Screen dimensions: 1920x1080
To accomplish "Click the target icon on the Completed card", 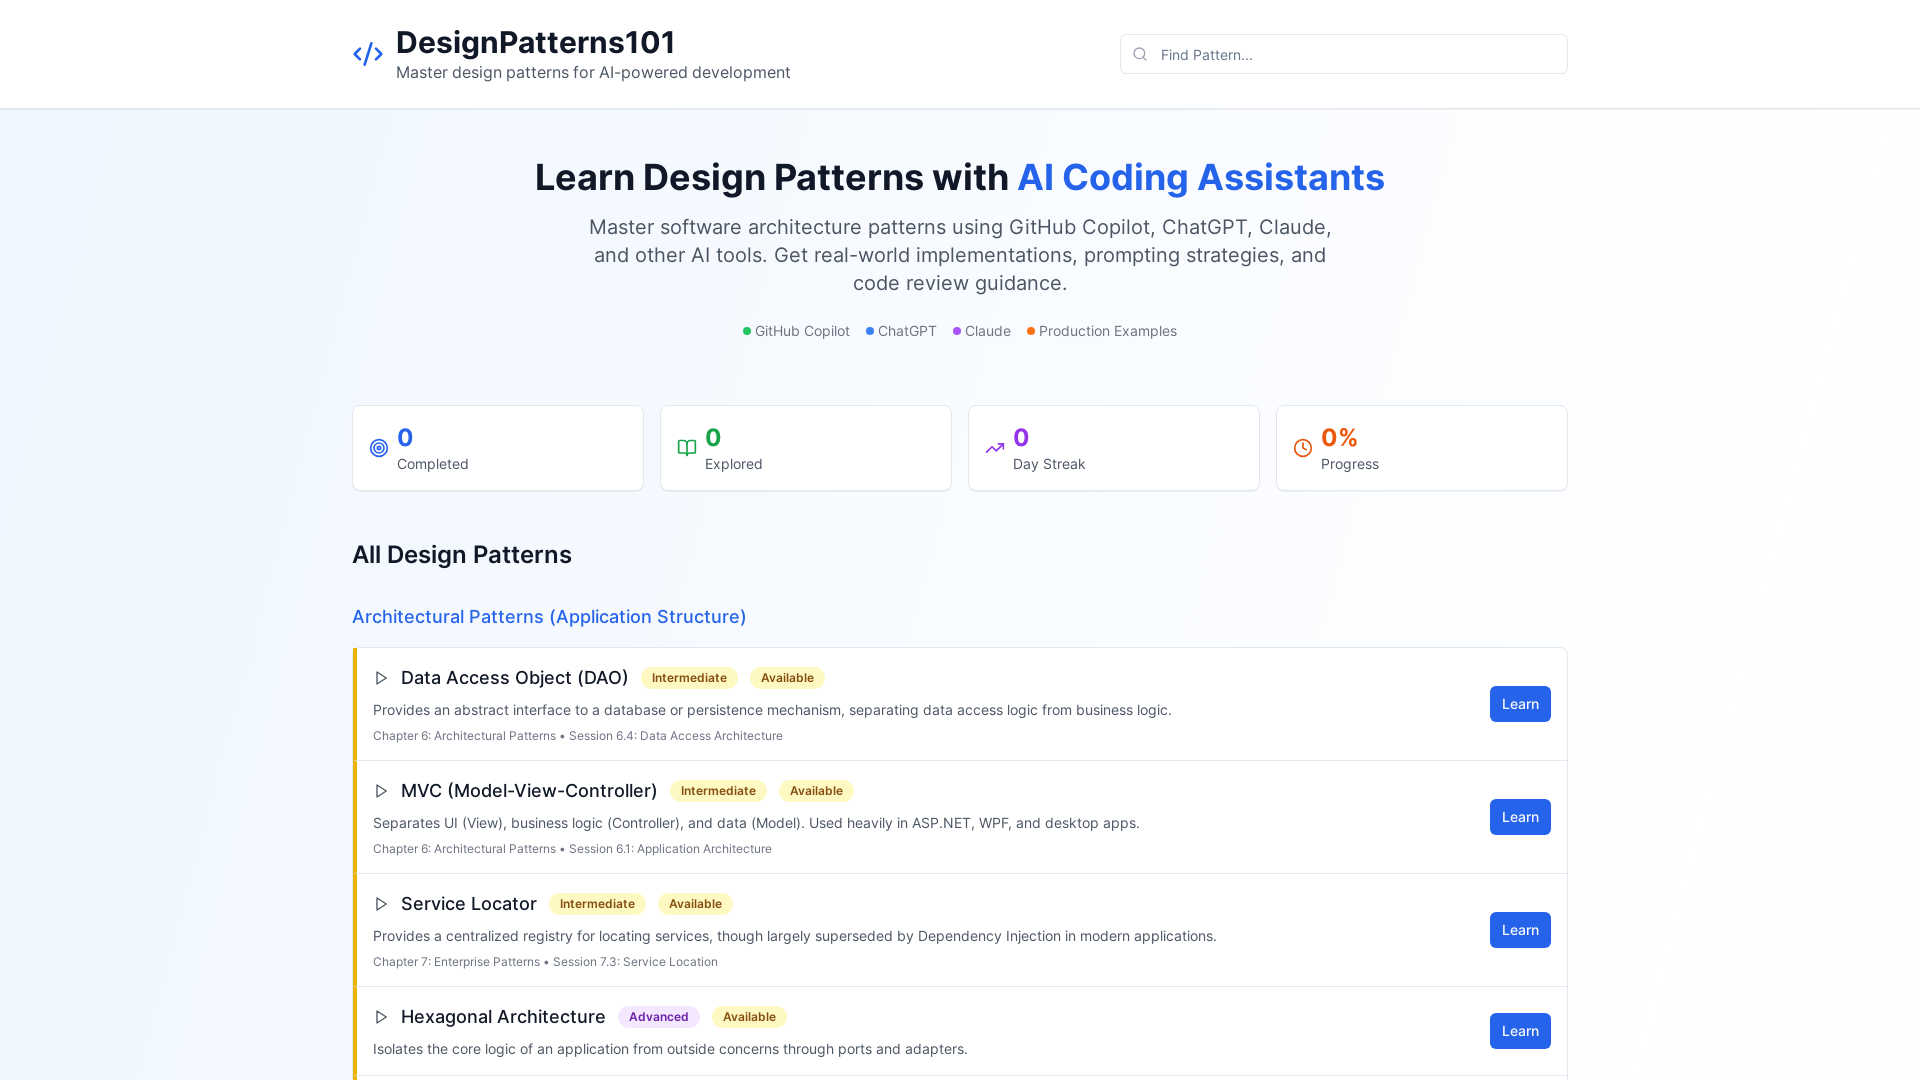I will (x=379, y=448).
